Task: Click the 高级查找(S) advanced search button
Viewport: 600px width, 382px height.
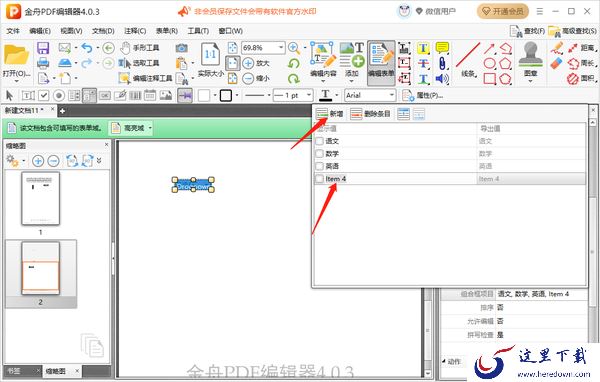Action: click(x=572, y=31)
